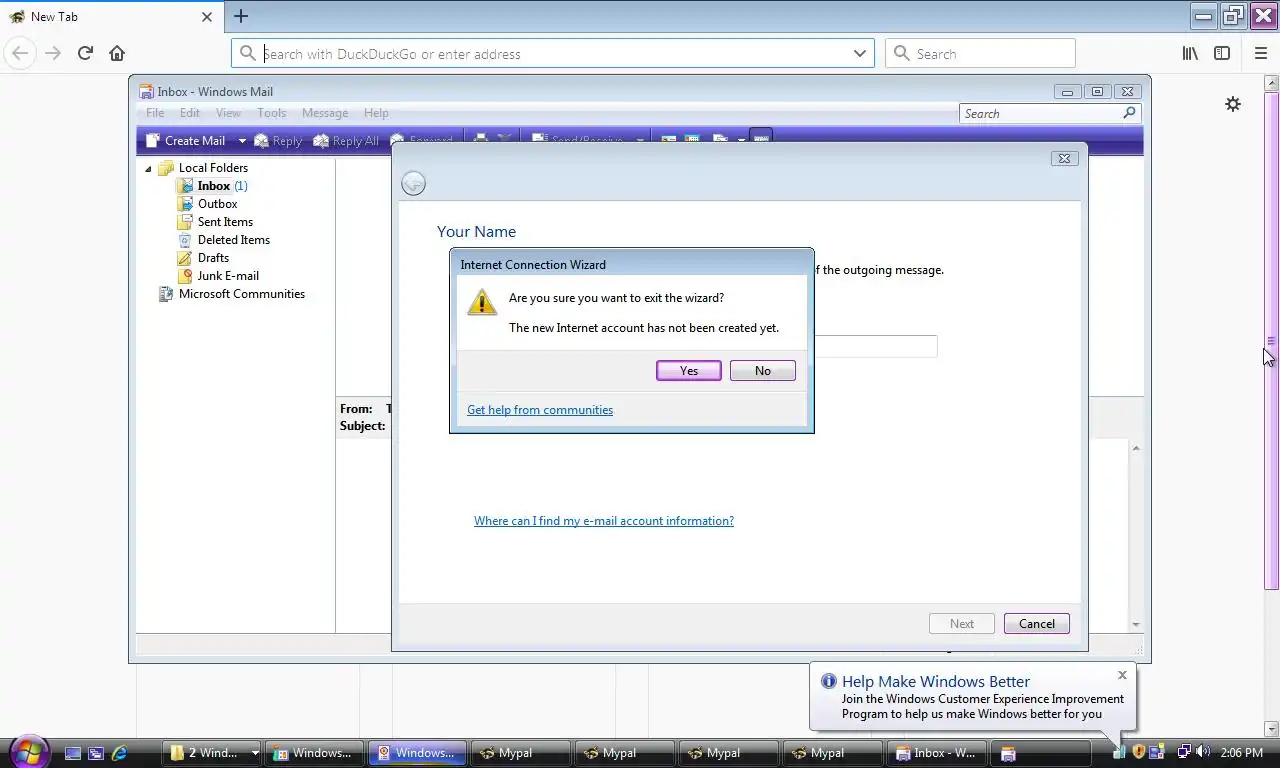Switch to 'Inbox - W...' taskbar button

[937, 753]
